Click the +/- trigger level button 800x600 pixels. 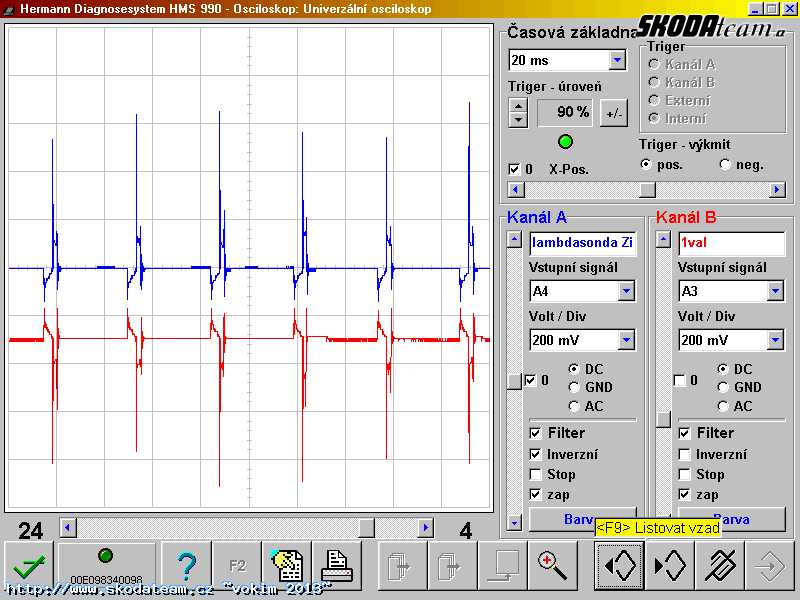pos(613,113)
